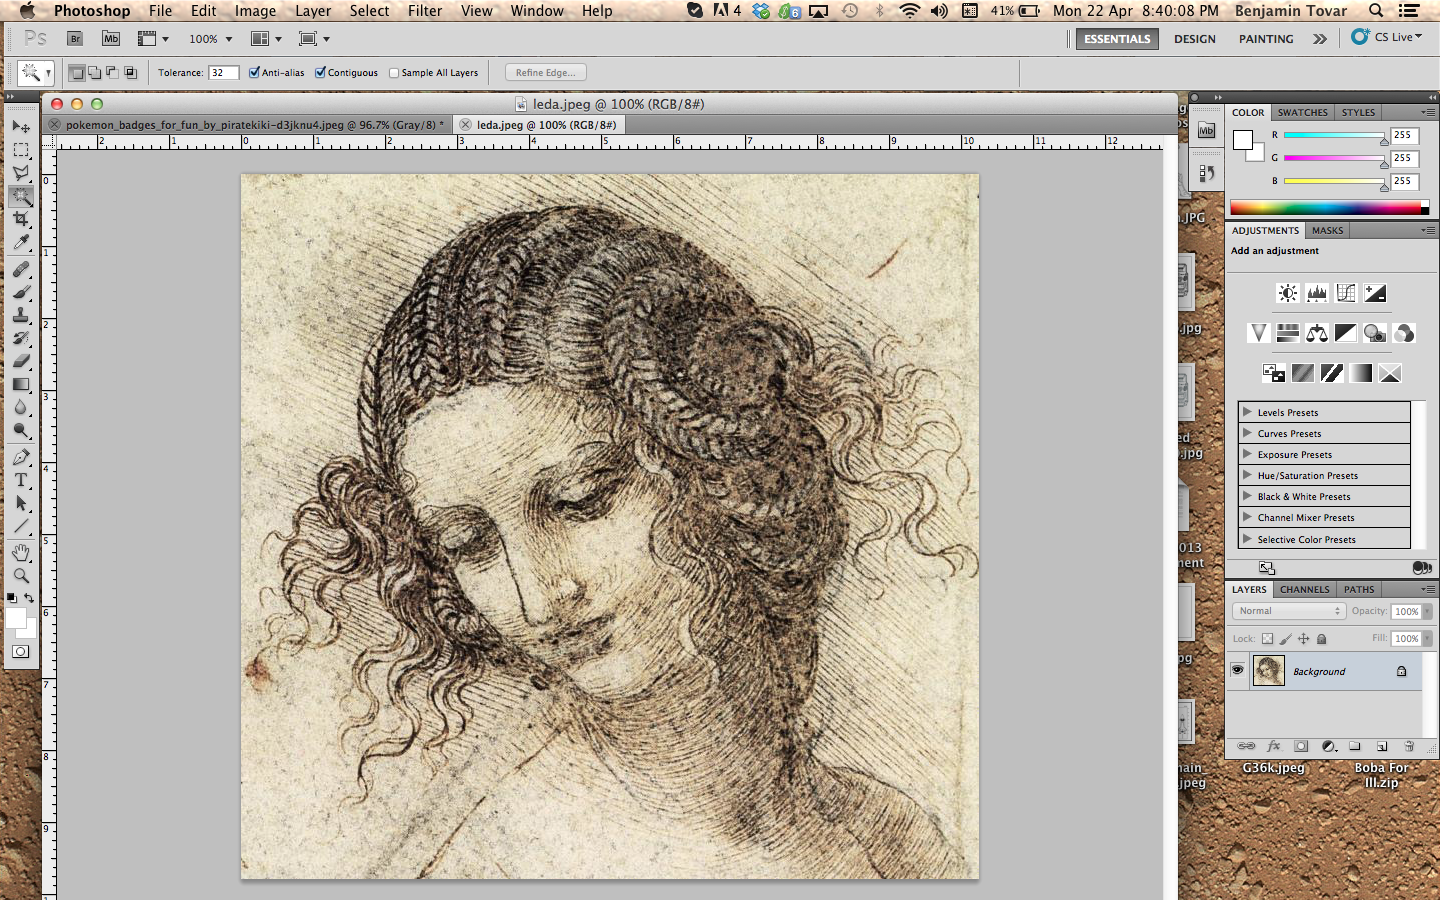Open the Filter menu
Image resolution: width=1440 pixels, height=900 pixels.
(x=425, y=11)
